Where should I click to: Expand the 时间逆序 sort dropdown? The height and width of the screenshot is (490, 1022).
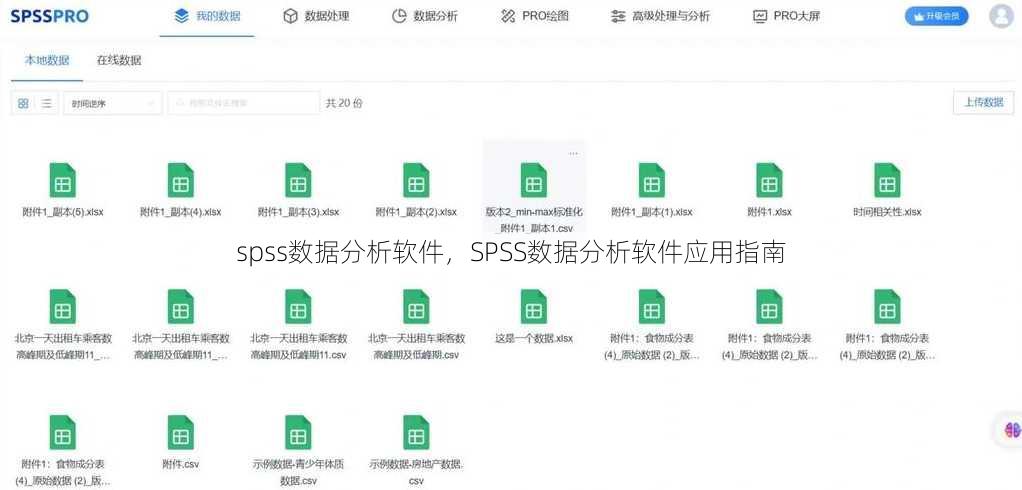coord(113,103)
